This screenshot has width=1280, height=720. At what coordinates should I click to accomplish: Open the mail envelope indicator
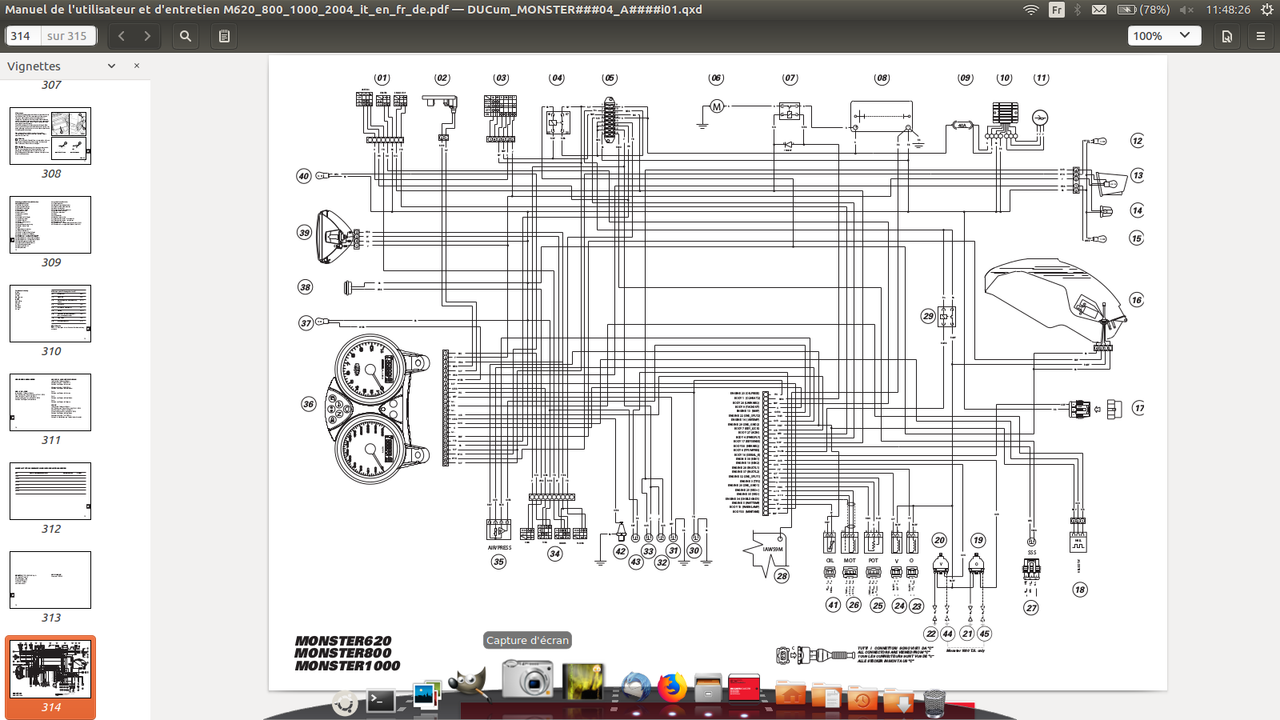tap(1099, 9)
